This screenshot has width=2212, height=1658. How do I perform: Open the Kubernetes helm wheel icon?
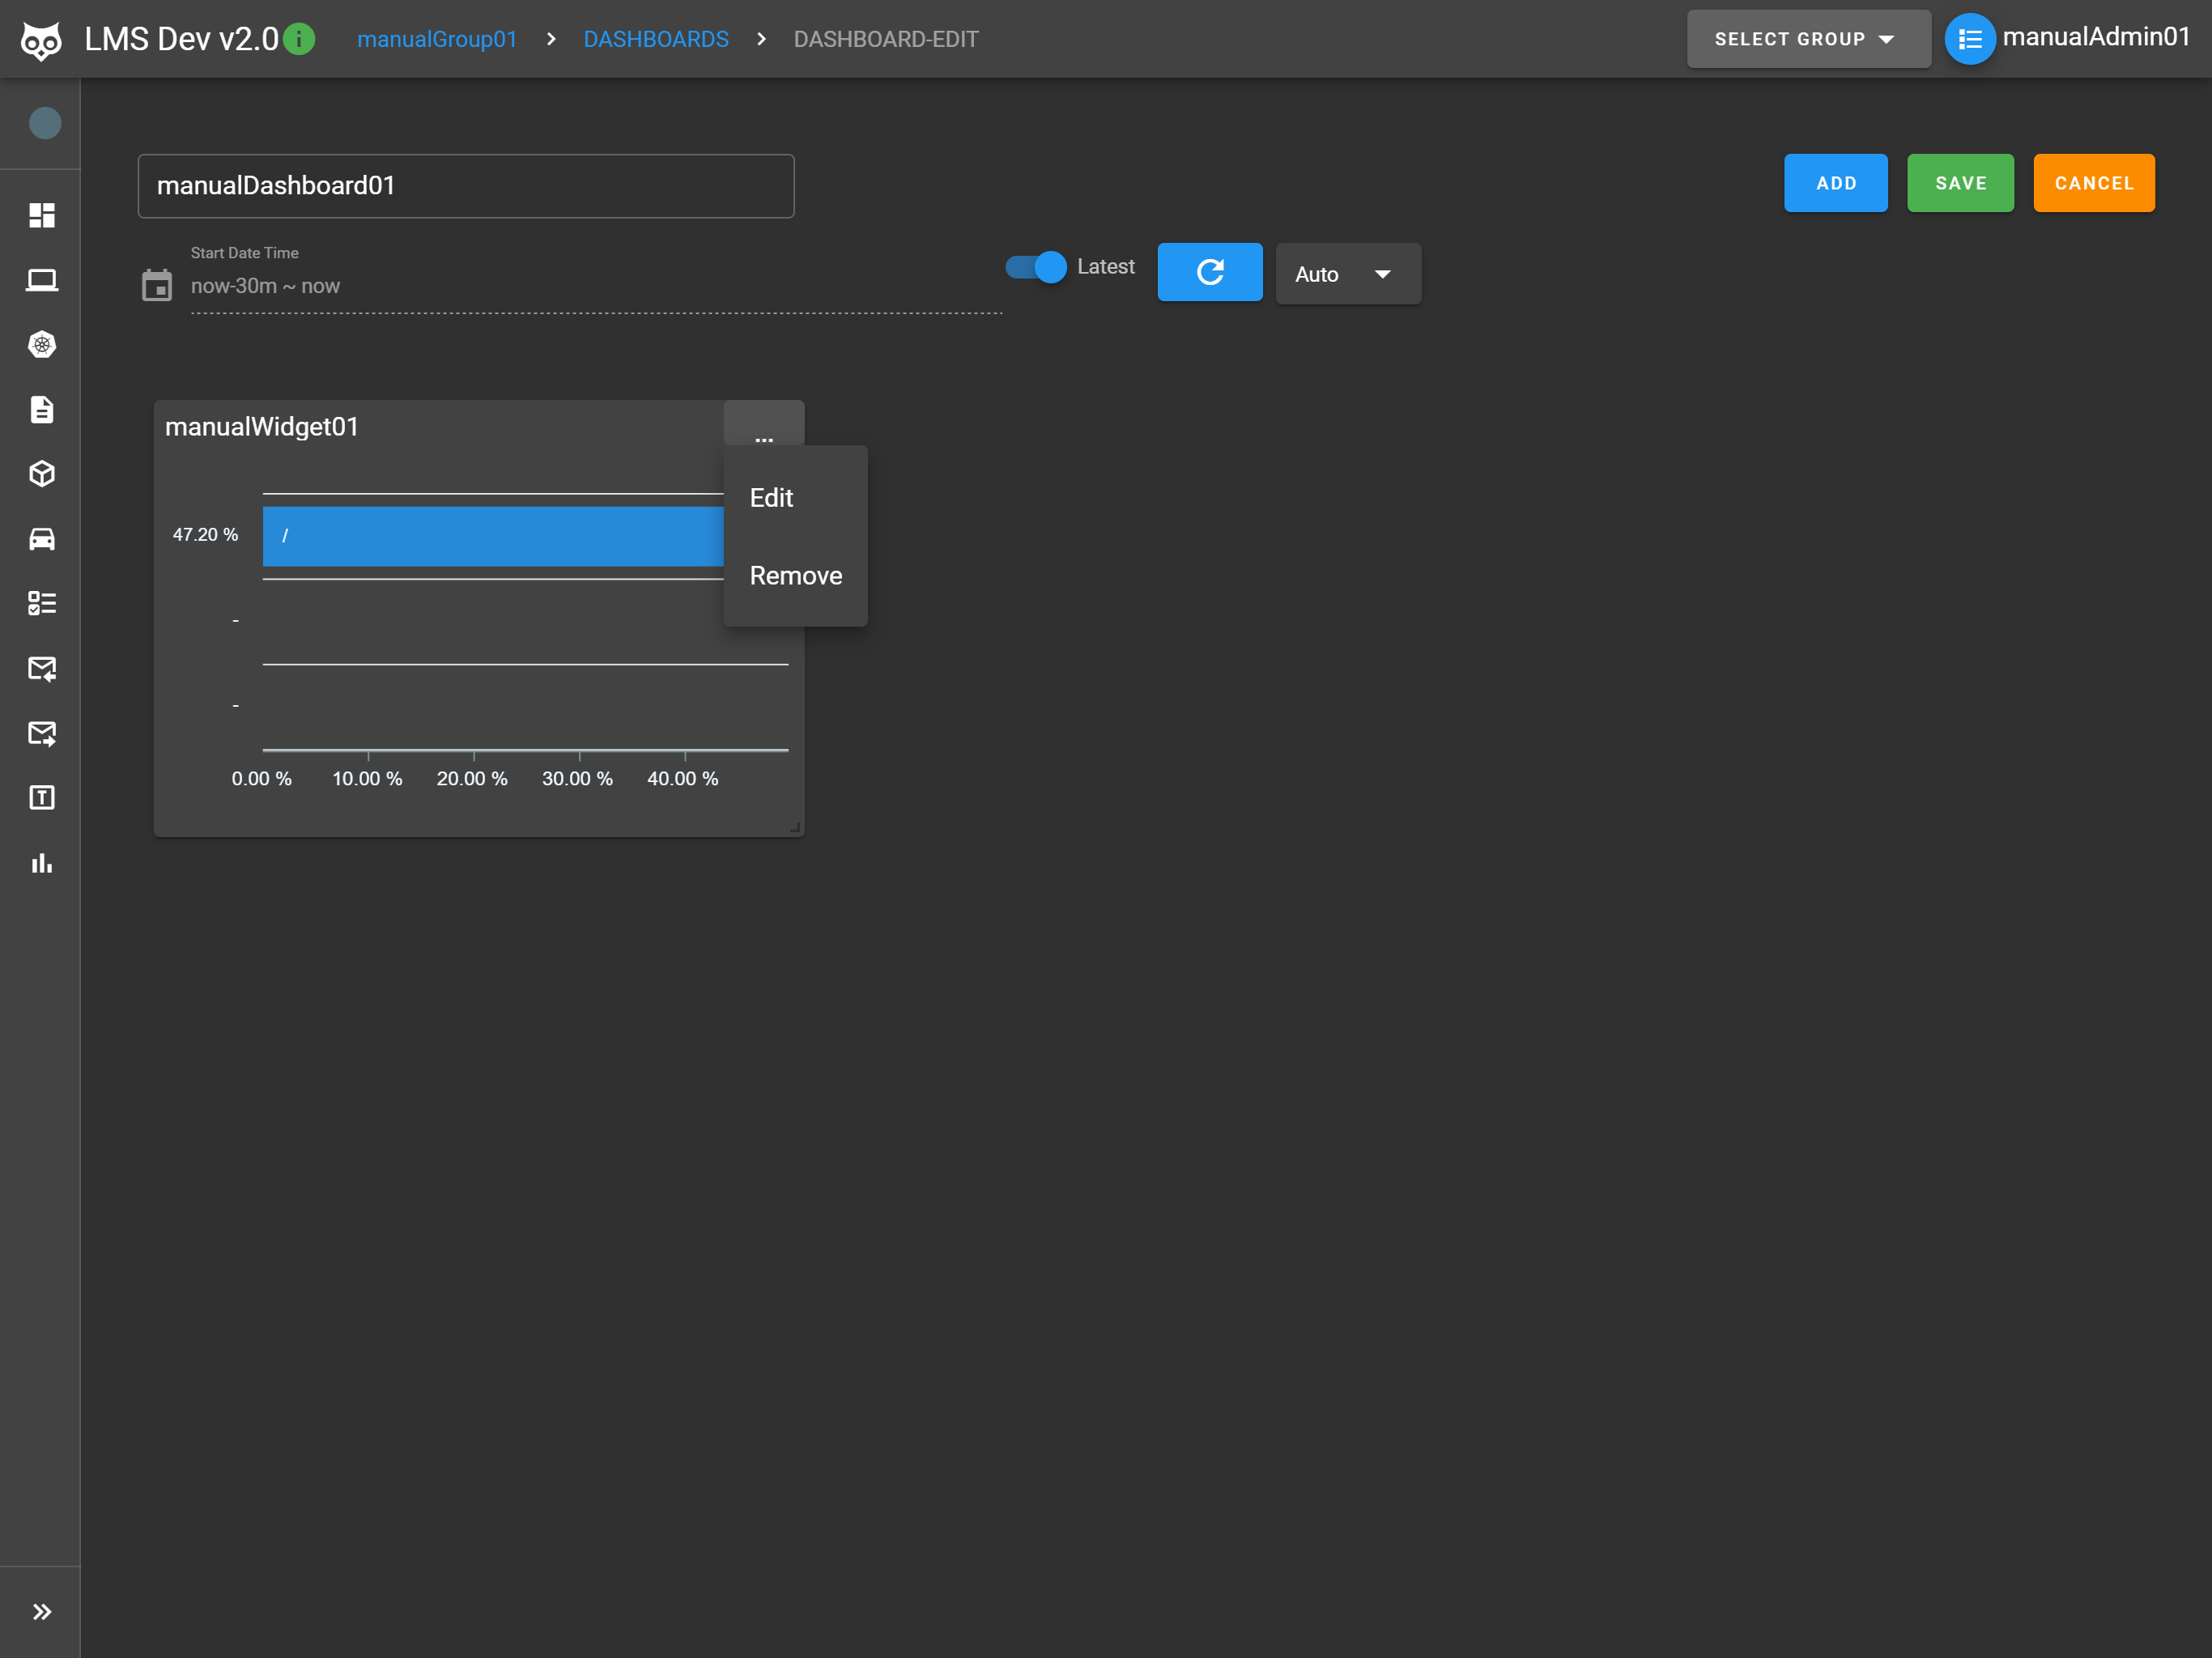click(41, 345)
